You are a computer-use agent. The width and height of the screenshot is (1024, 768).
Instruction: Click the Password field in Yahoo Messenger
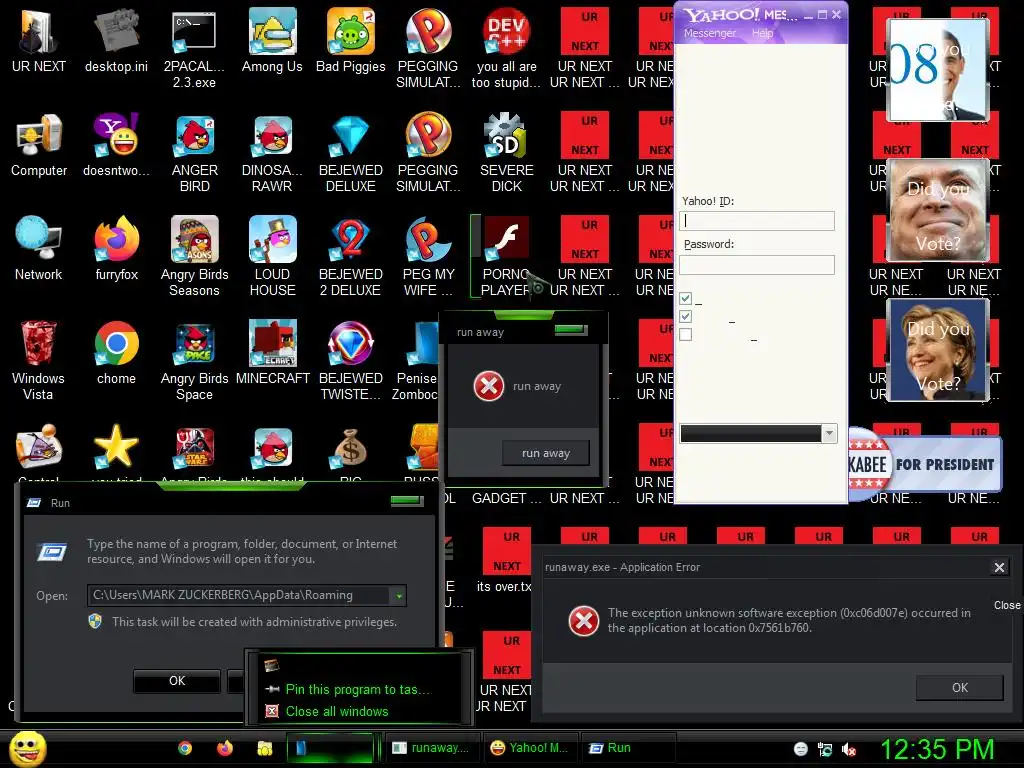point(757,264)
